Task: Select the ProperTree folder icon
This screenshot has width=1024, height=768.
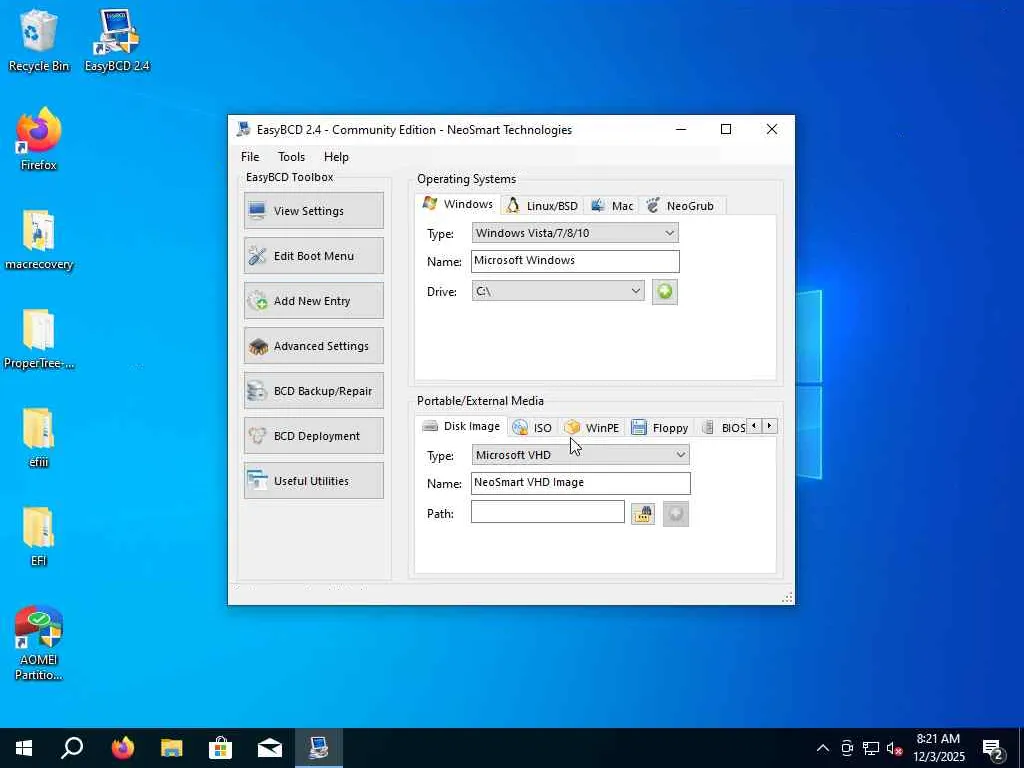Action: (x=39, y=339)
